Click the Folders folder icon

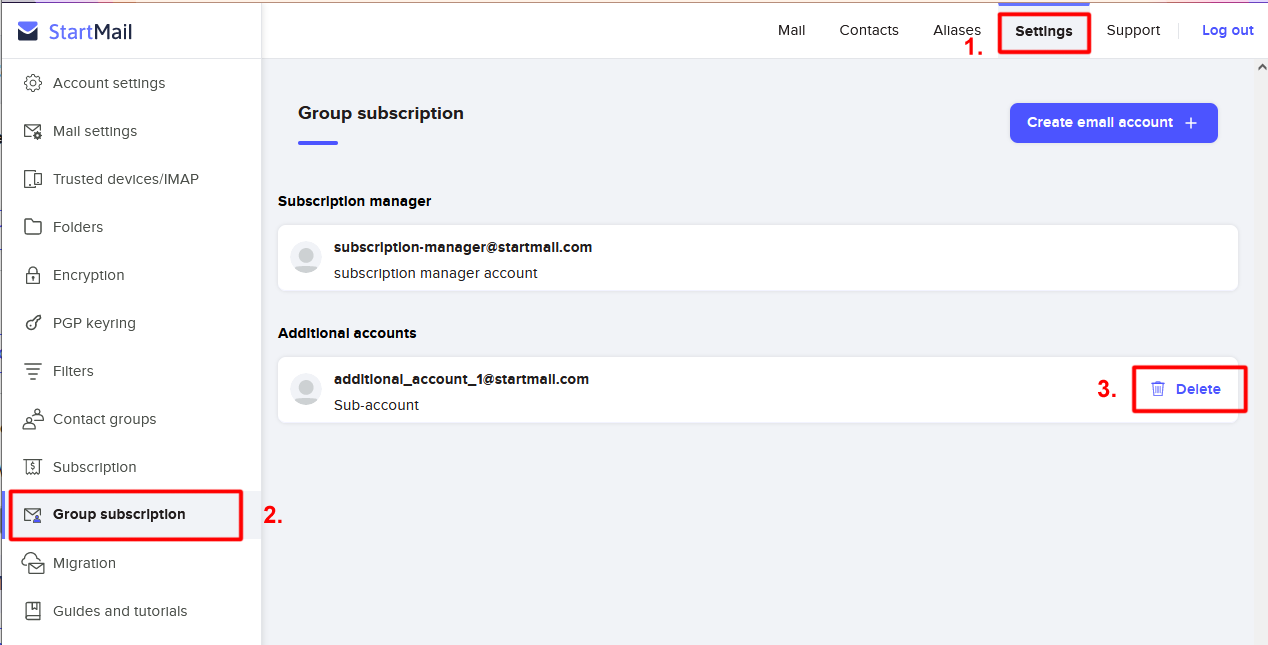coord(33,227)
